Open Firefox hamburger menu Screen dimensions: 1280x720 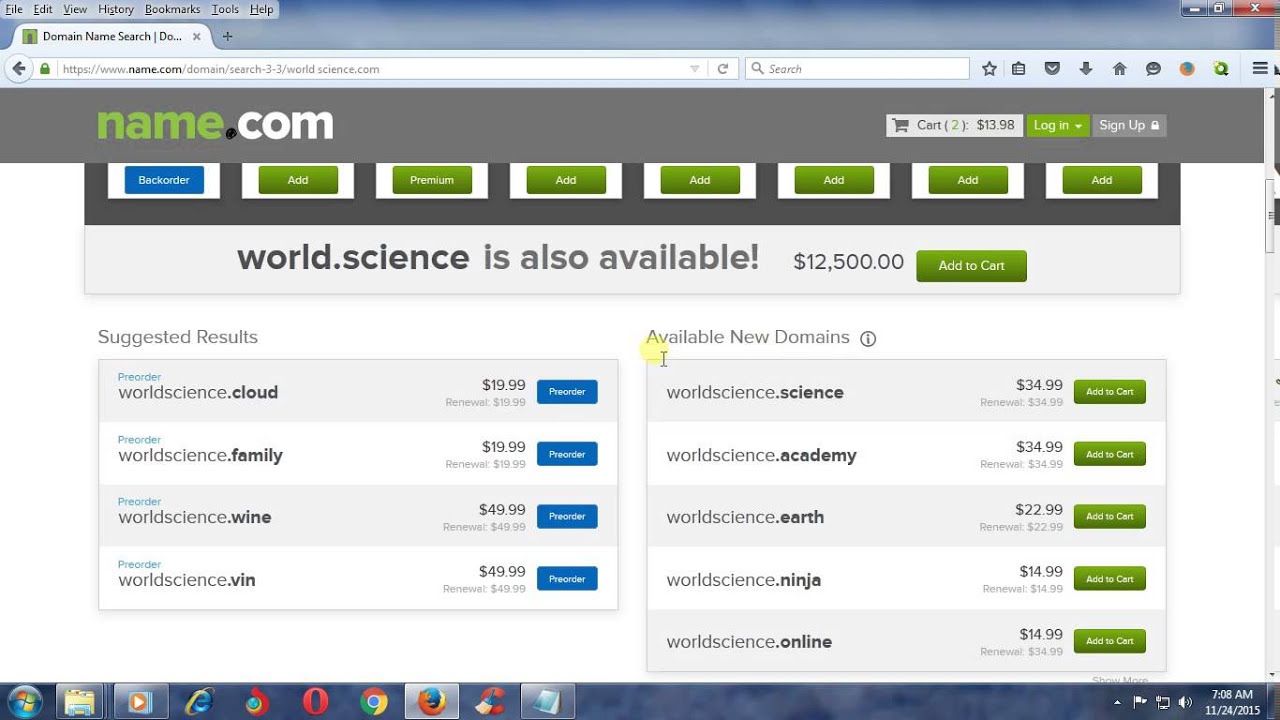click(1260, 69)
